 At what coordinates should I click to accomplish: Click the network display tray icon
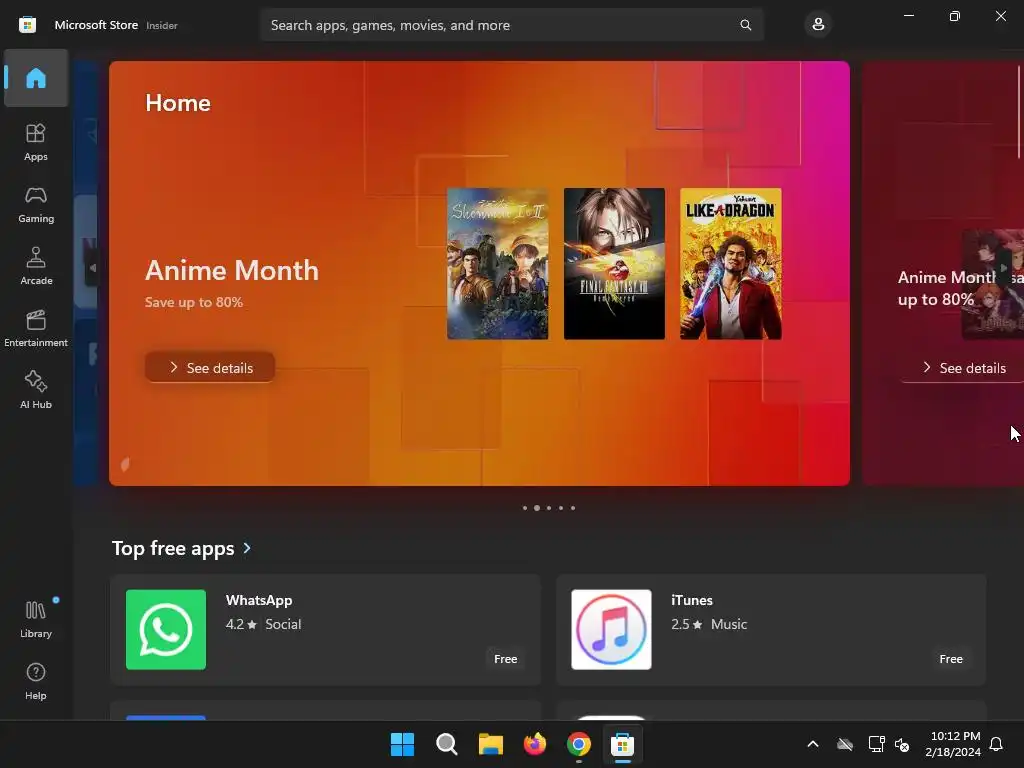(876, 744)
